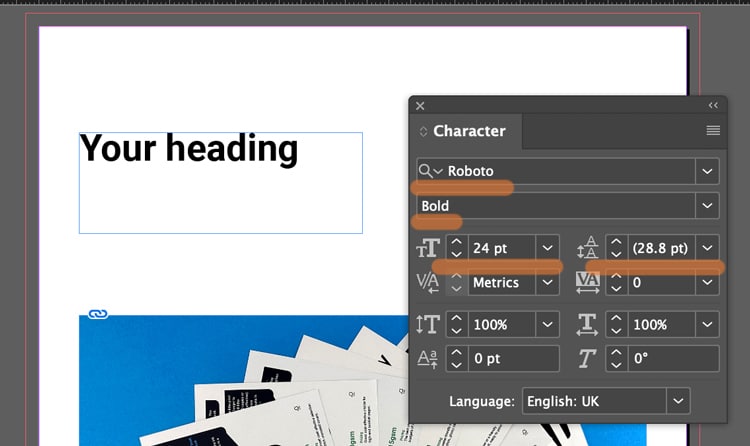Collapse the panel using the double-arrow icon

point(713,105)
